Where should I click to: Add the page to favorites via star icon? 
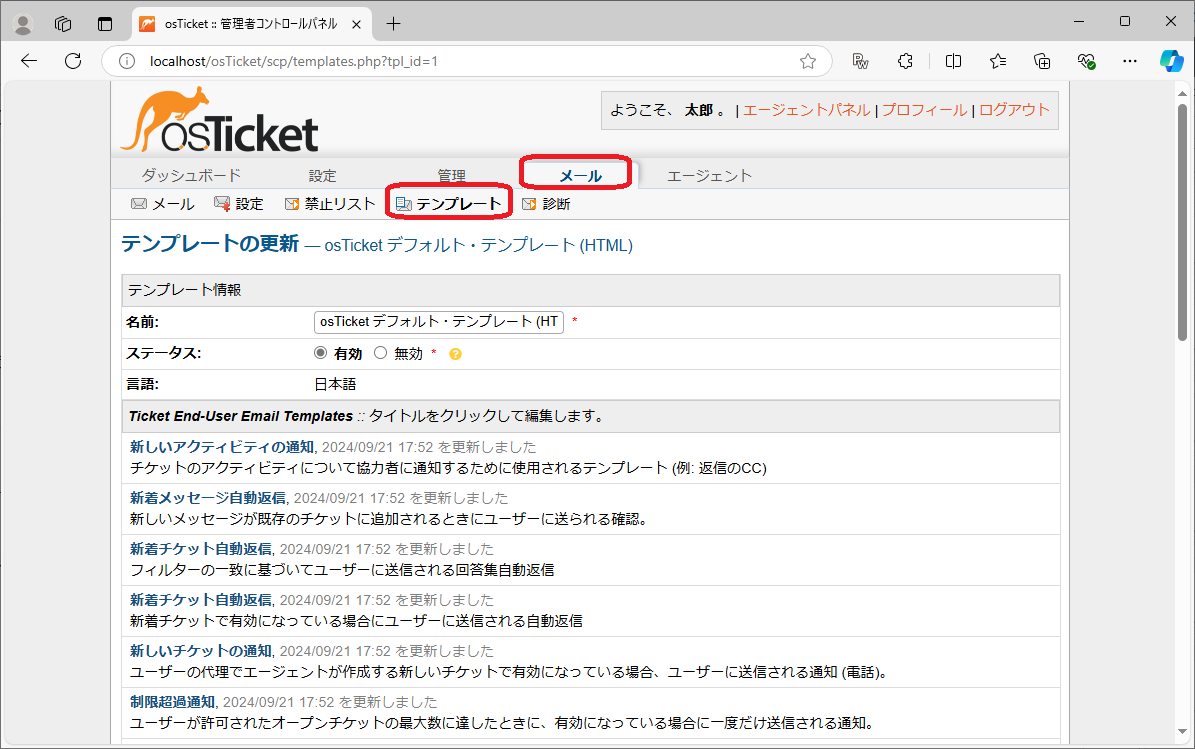(x=807, y=61)
